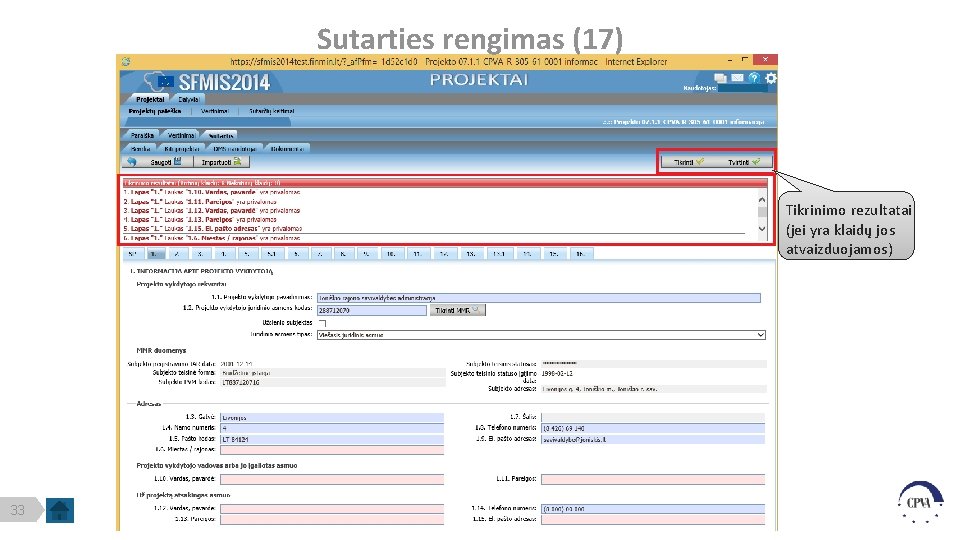The height and width of the screenshot is (540, 960).
Task: Select numbered section tab 11.
Action: click(x=417, y=253)
